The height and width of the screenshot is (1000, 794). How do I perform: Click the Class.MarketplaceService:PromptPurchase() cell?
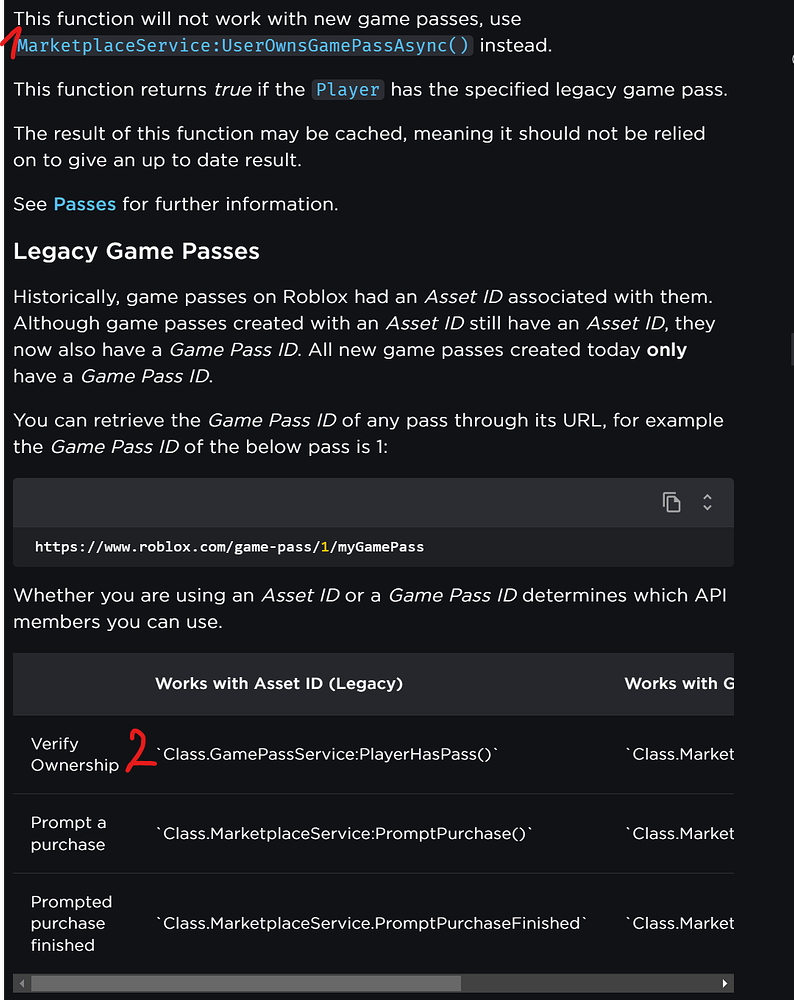[x=344, y=834]
